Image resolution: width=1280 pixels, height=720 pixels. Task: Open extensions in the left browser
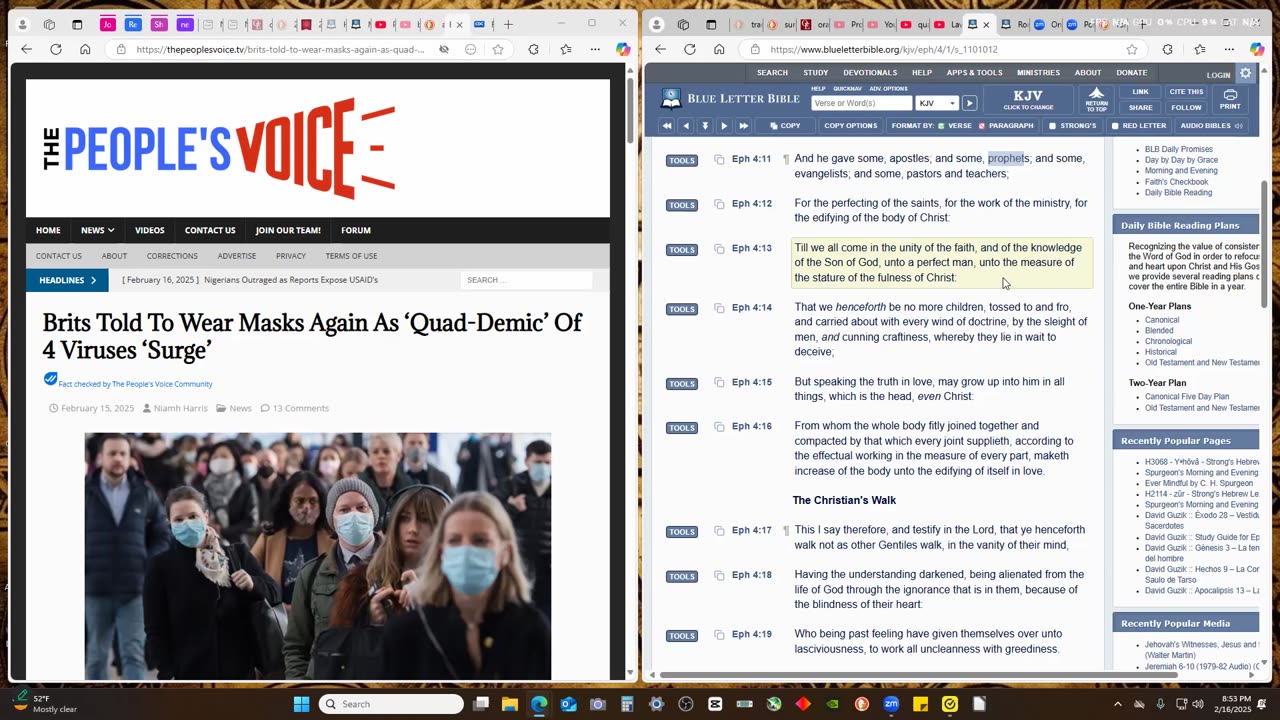point(534,49)
